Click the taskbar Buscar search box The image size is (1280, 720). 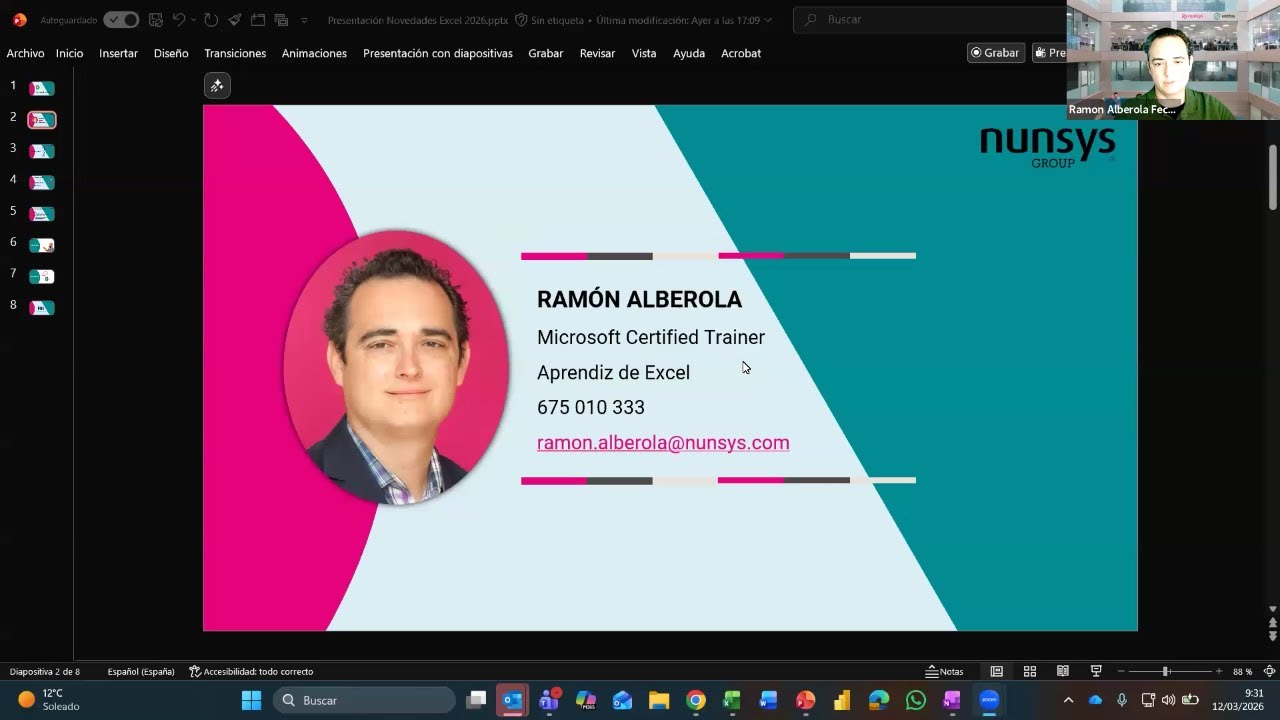click(364, 700)
